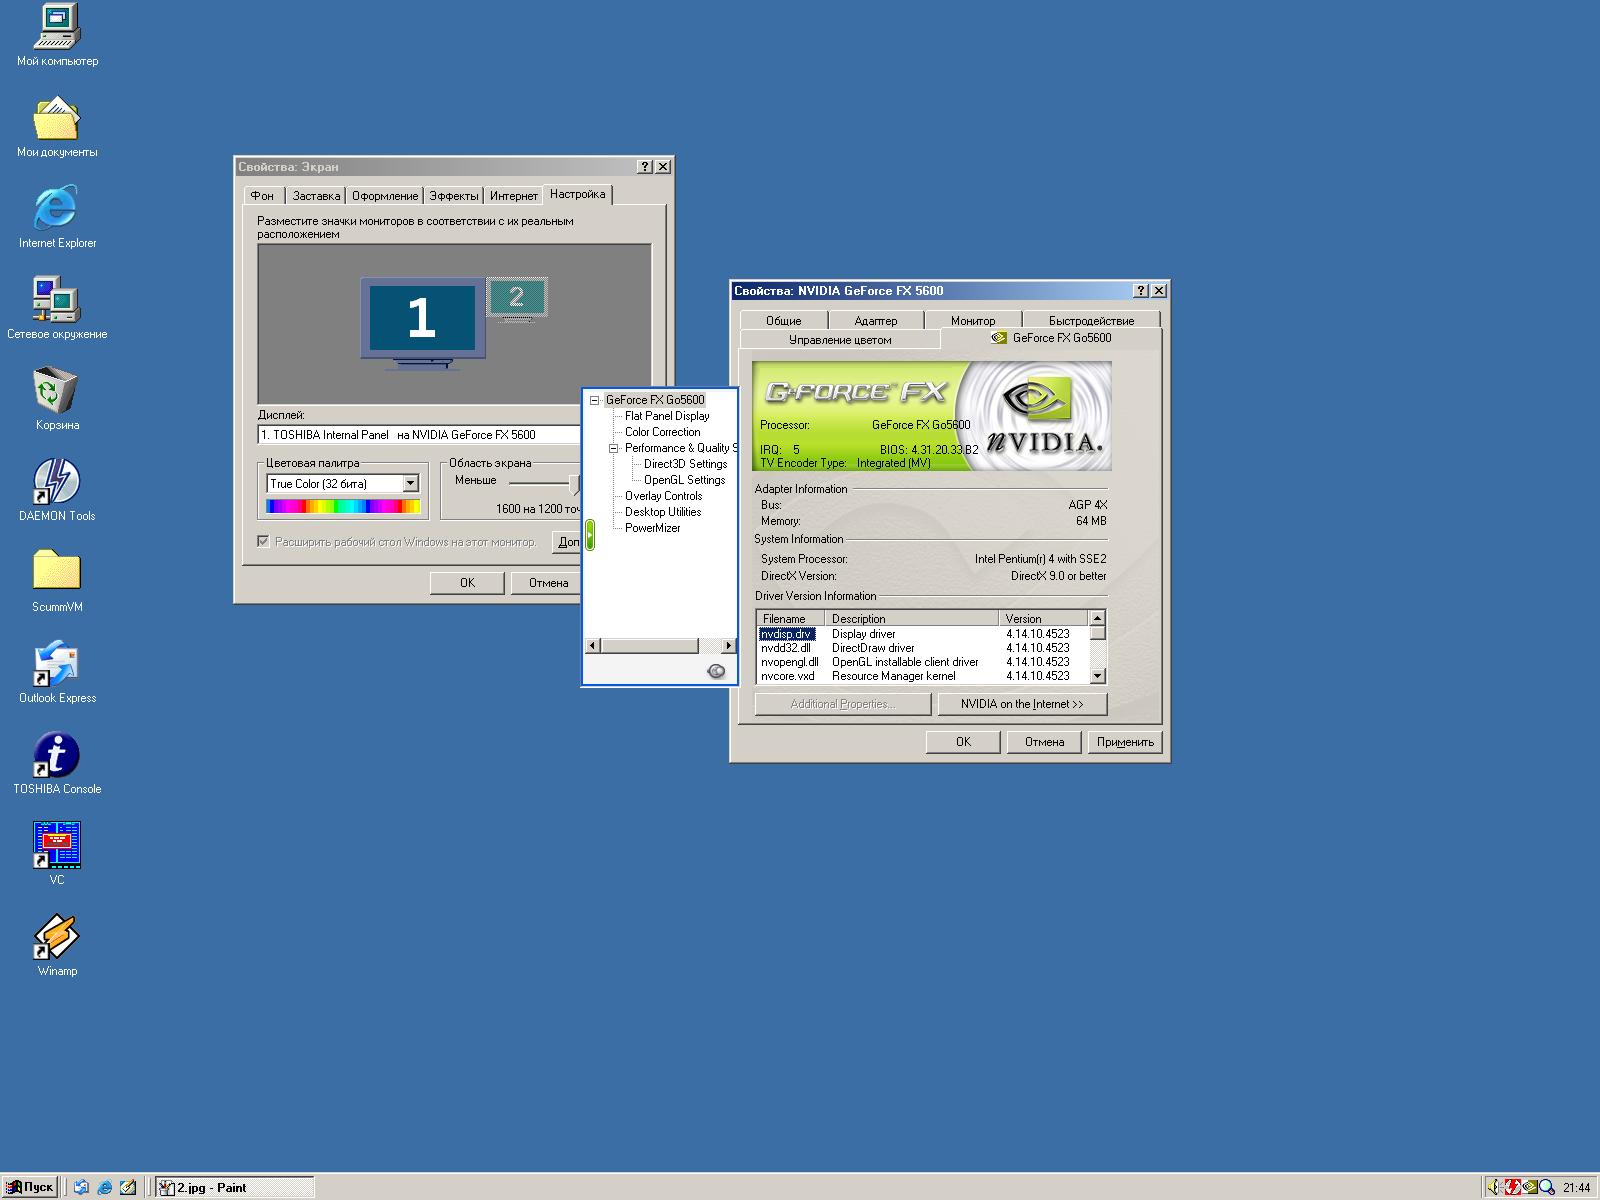Open the Recycle Bin (Корзина) icon

pyautogui.click(x=57, y=391)
